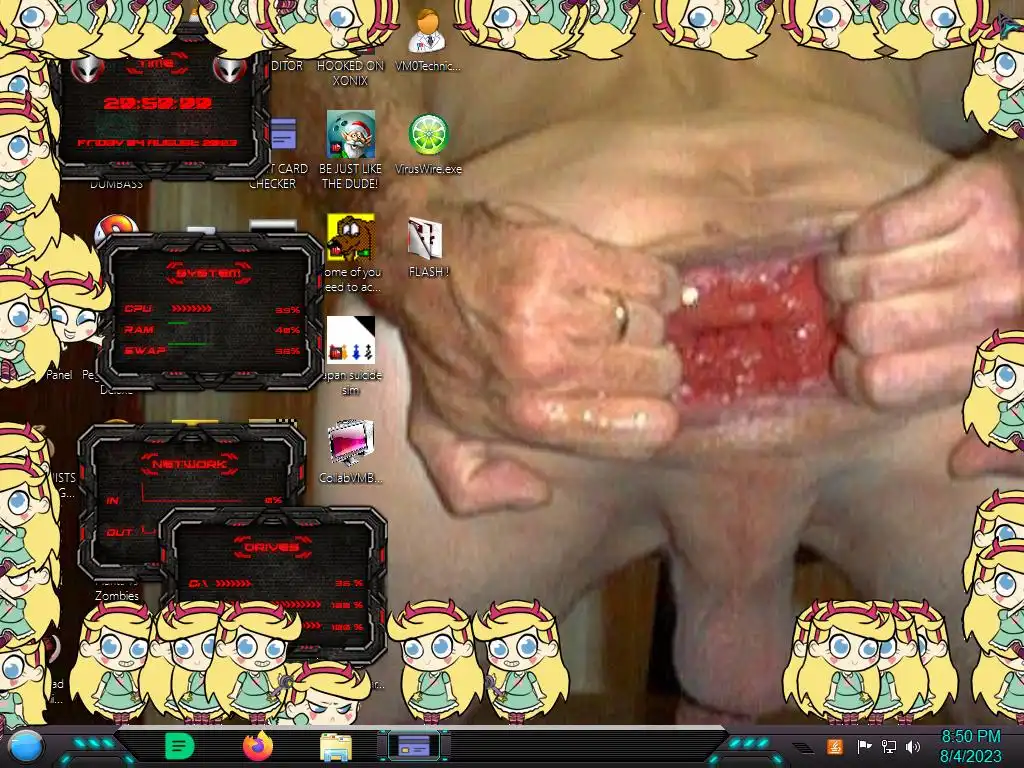Open the volume speaker tray icon
Screen dimensions: 1024x768
pos(913,746)
